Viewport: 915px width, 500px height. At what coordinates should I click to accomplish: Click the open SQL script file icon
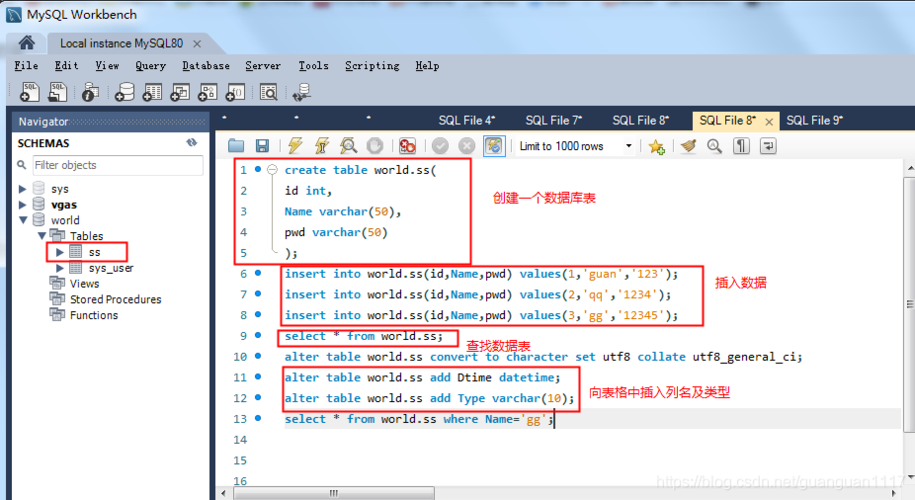(58, 92)
